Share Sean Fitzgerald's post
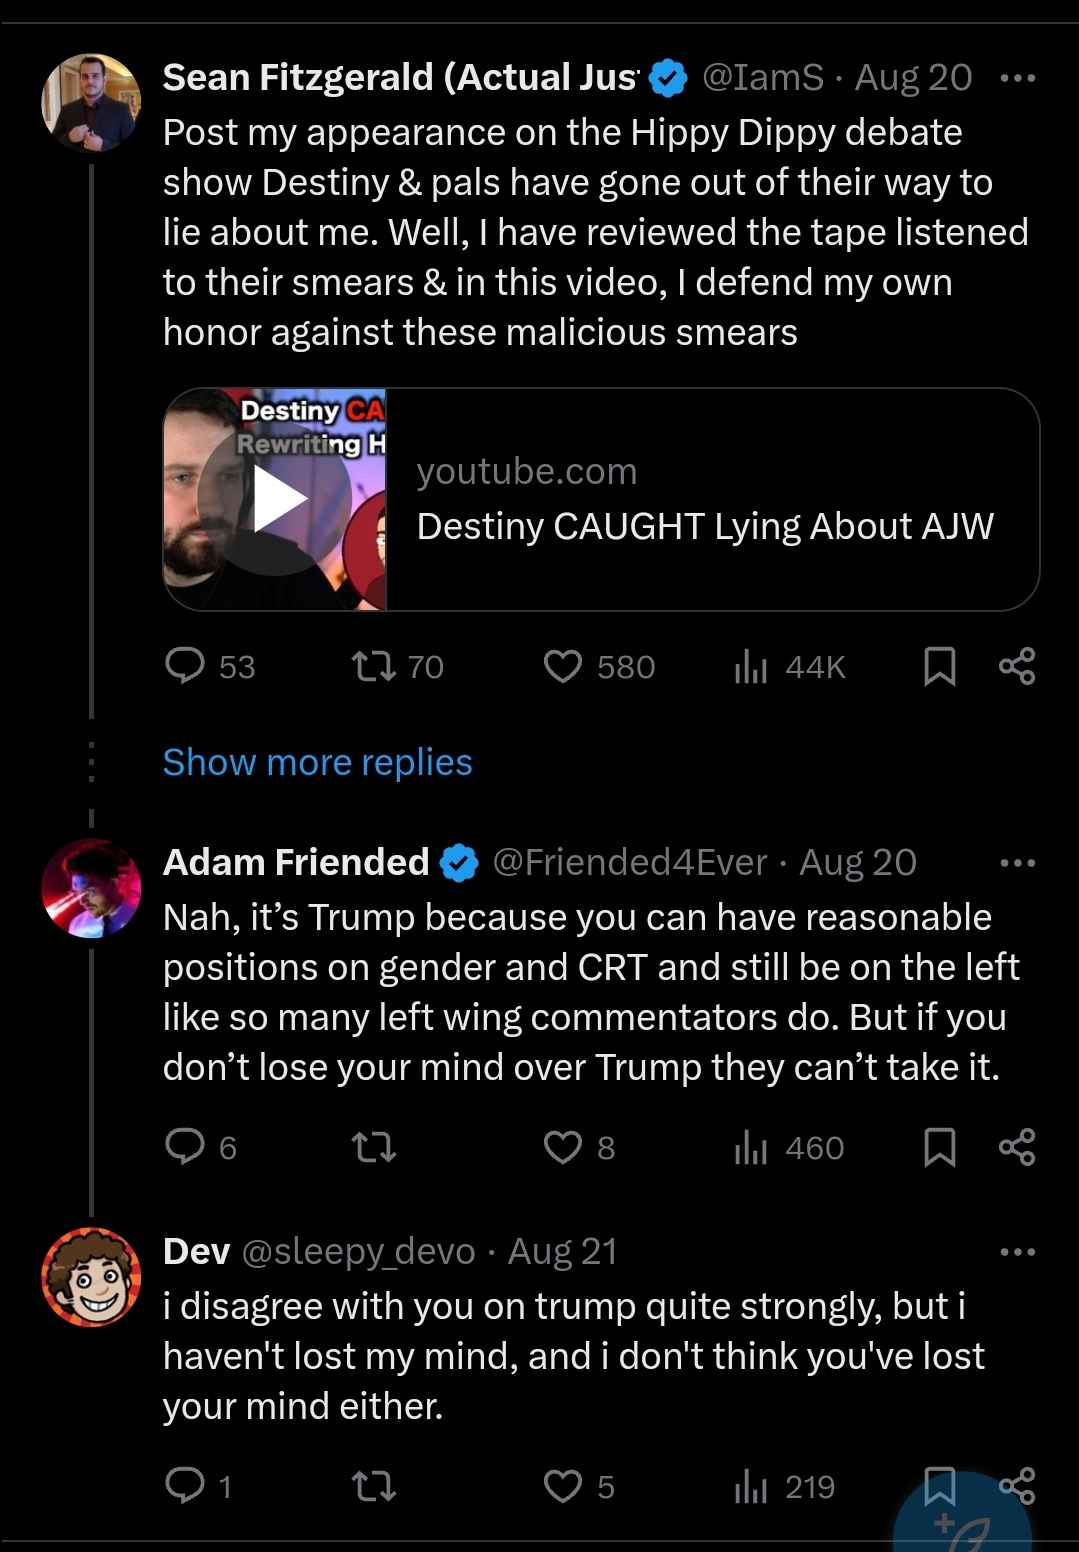 [1017, 666]
